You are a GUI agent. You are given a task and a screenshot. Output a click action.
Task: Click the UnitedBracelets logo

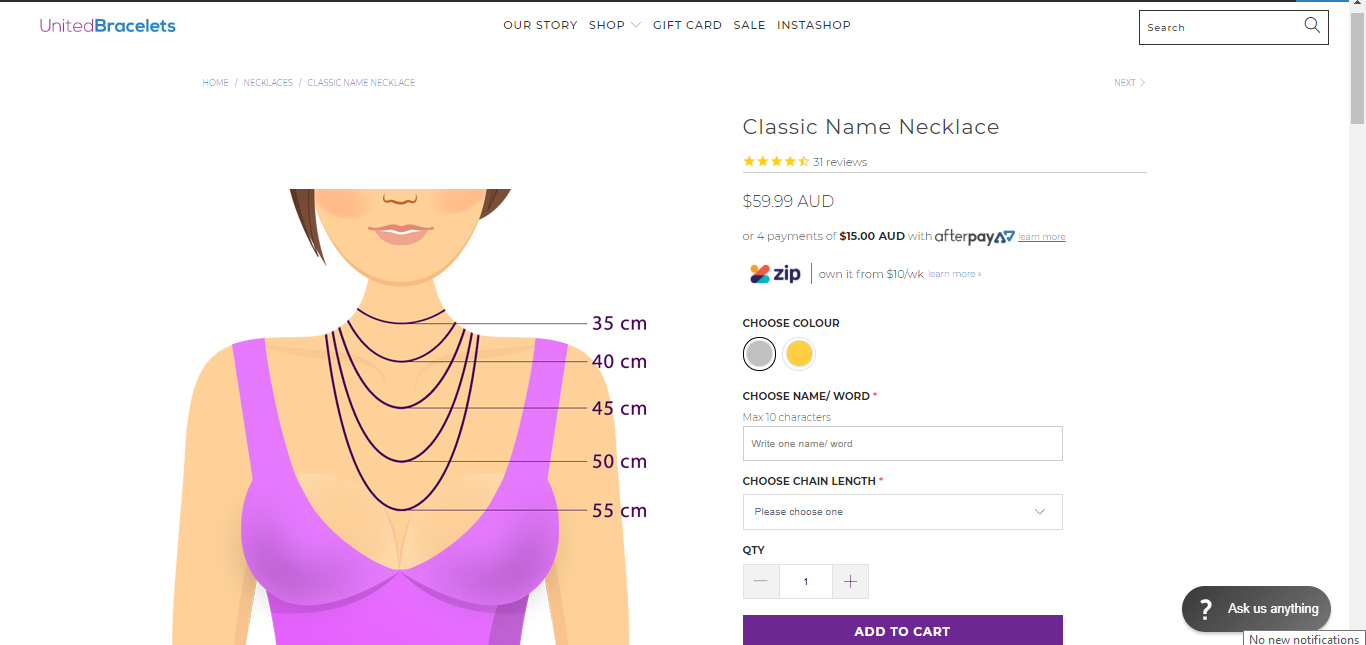[108, 26]
